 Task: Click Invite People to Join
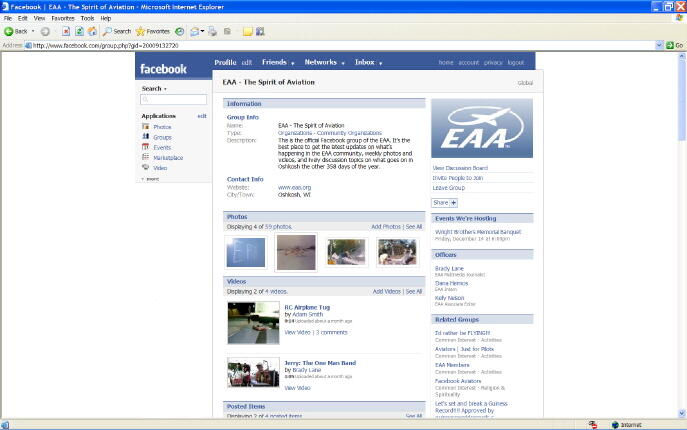(x=457, y=178)
